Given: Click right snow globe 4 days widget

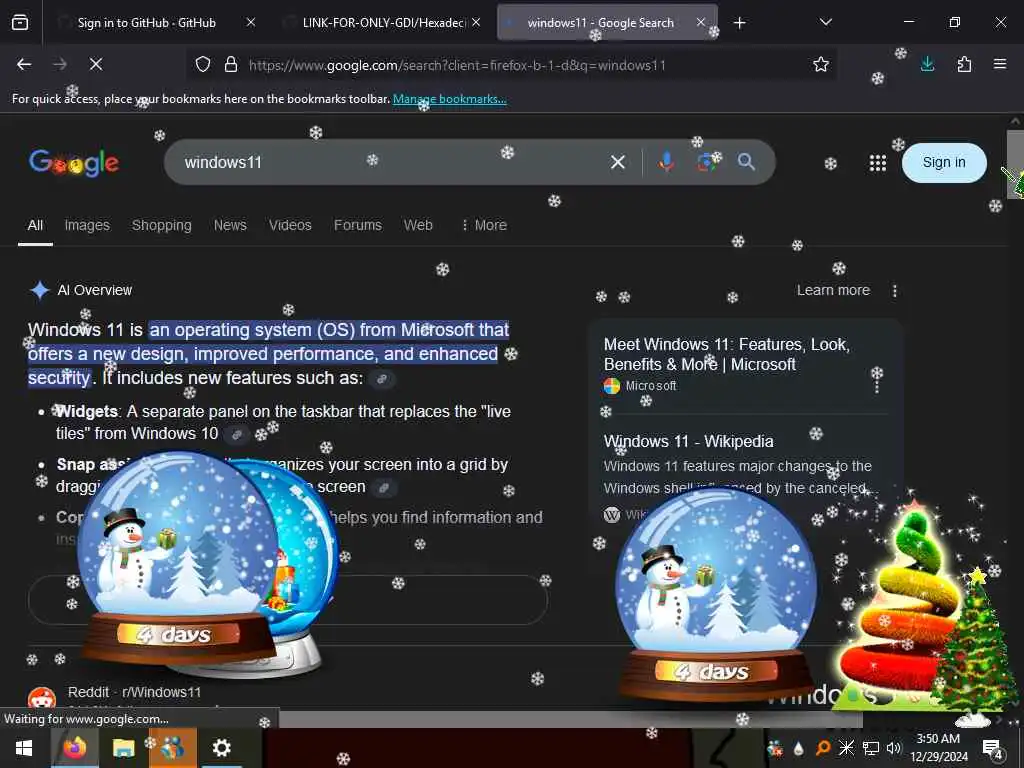Looking at the screenshot, I should (716, 594).
